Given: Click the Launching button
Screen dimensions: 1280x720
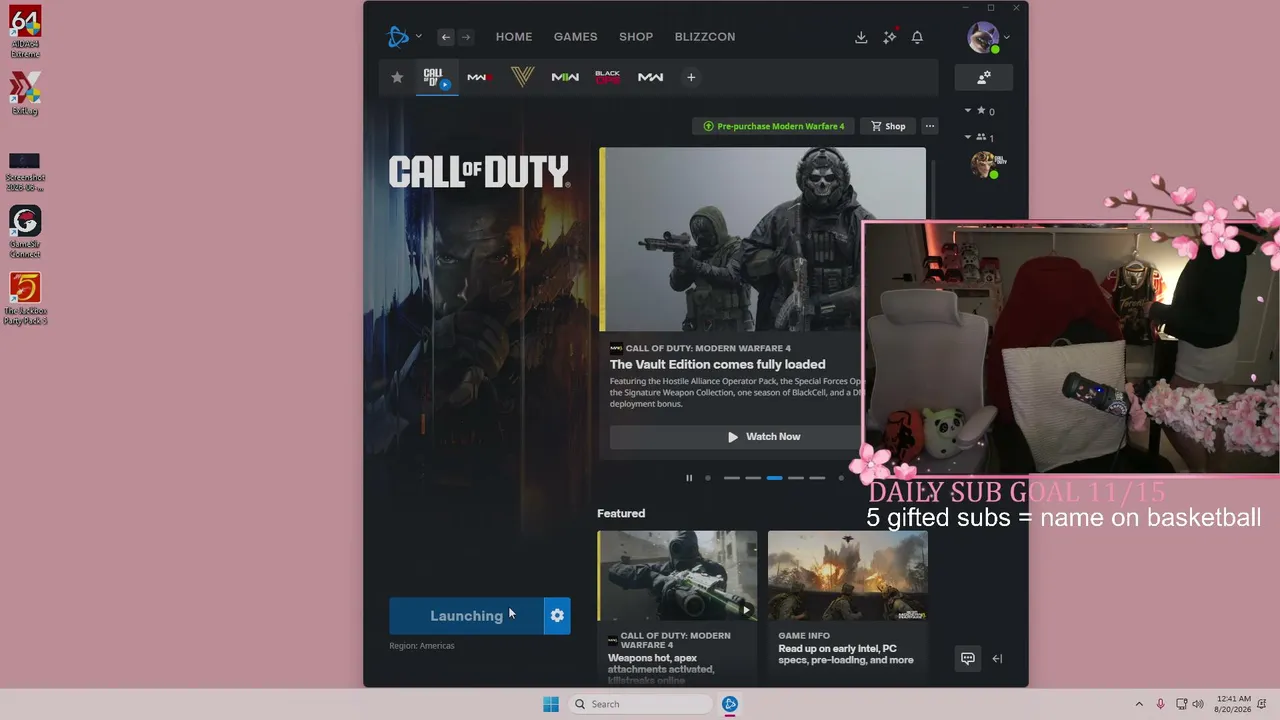Looking at the screenshot, I should (466, 616).
